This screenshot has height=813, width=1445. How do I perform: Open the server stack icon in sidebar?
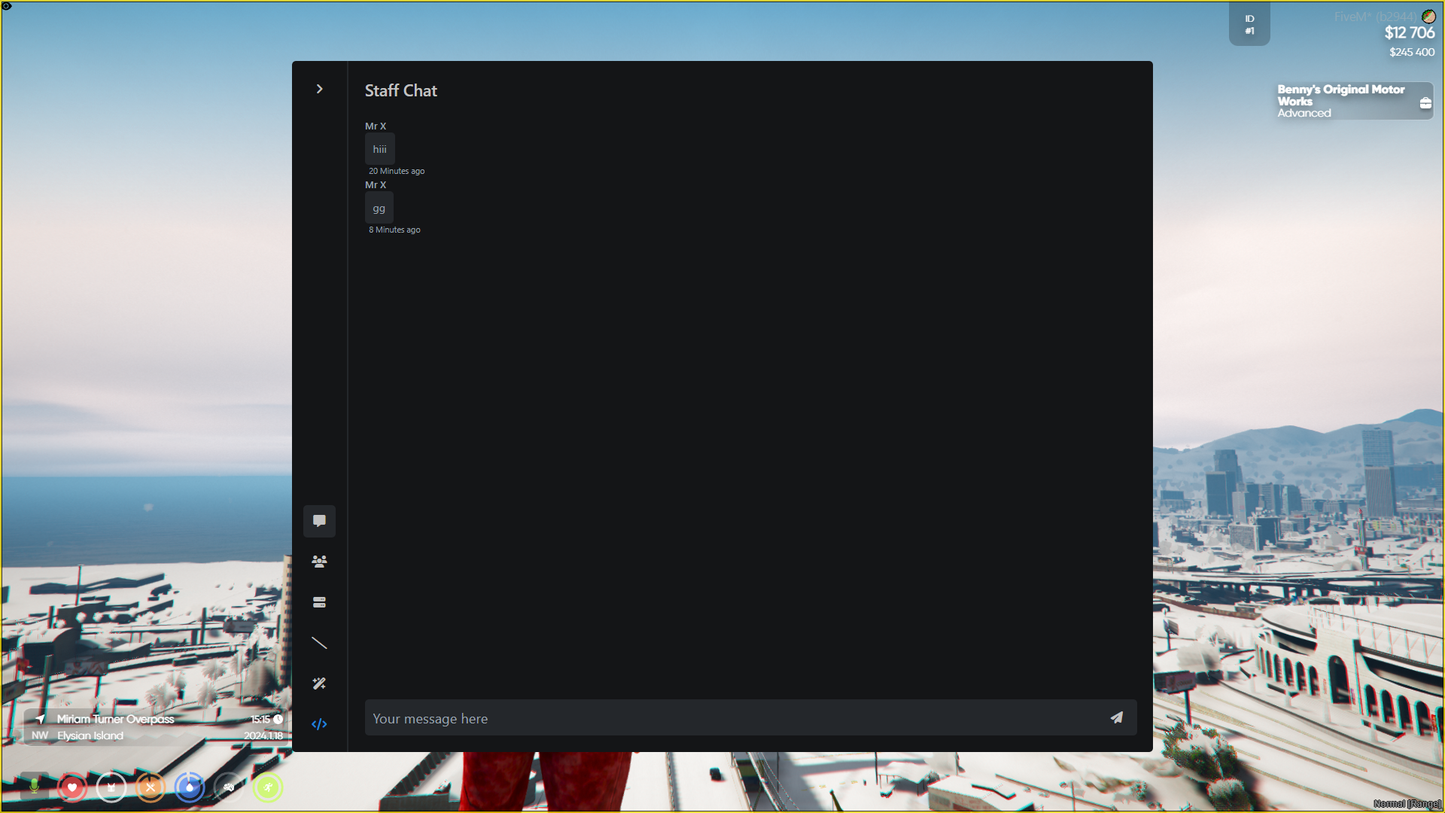click(320, 603)
